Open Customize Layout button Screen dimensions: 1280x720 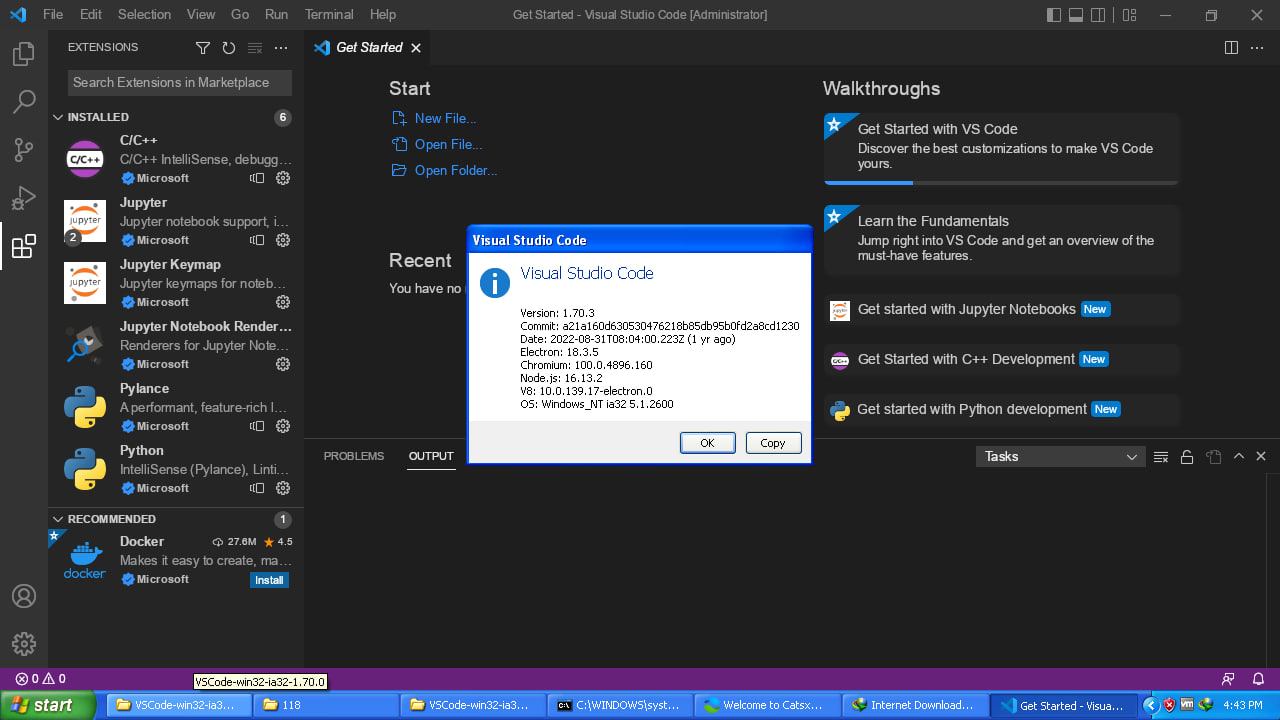(1129, 15)
